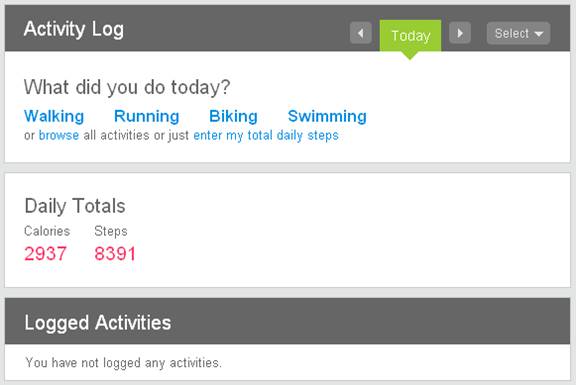Click enter my total daily steps
Screen dimensions: 576x385
(x=266, y=136)
